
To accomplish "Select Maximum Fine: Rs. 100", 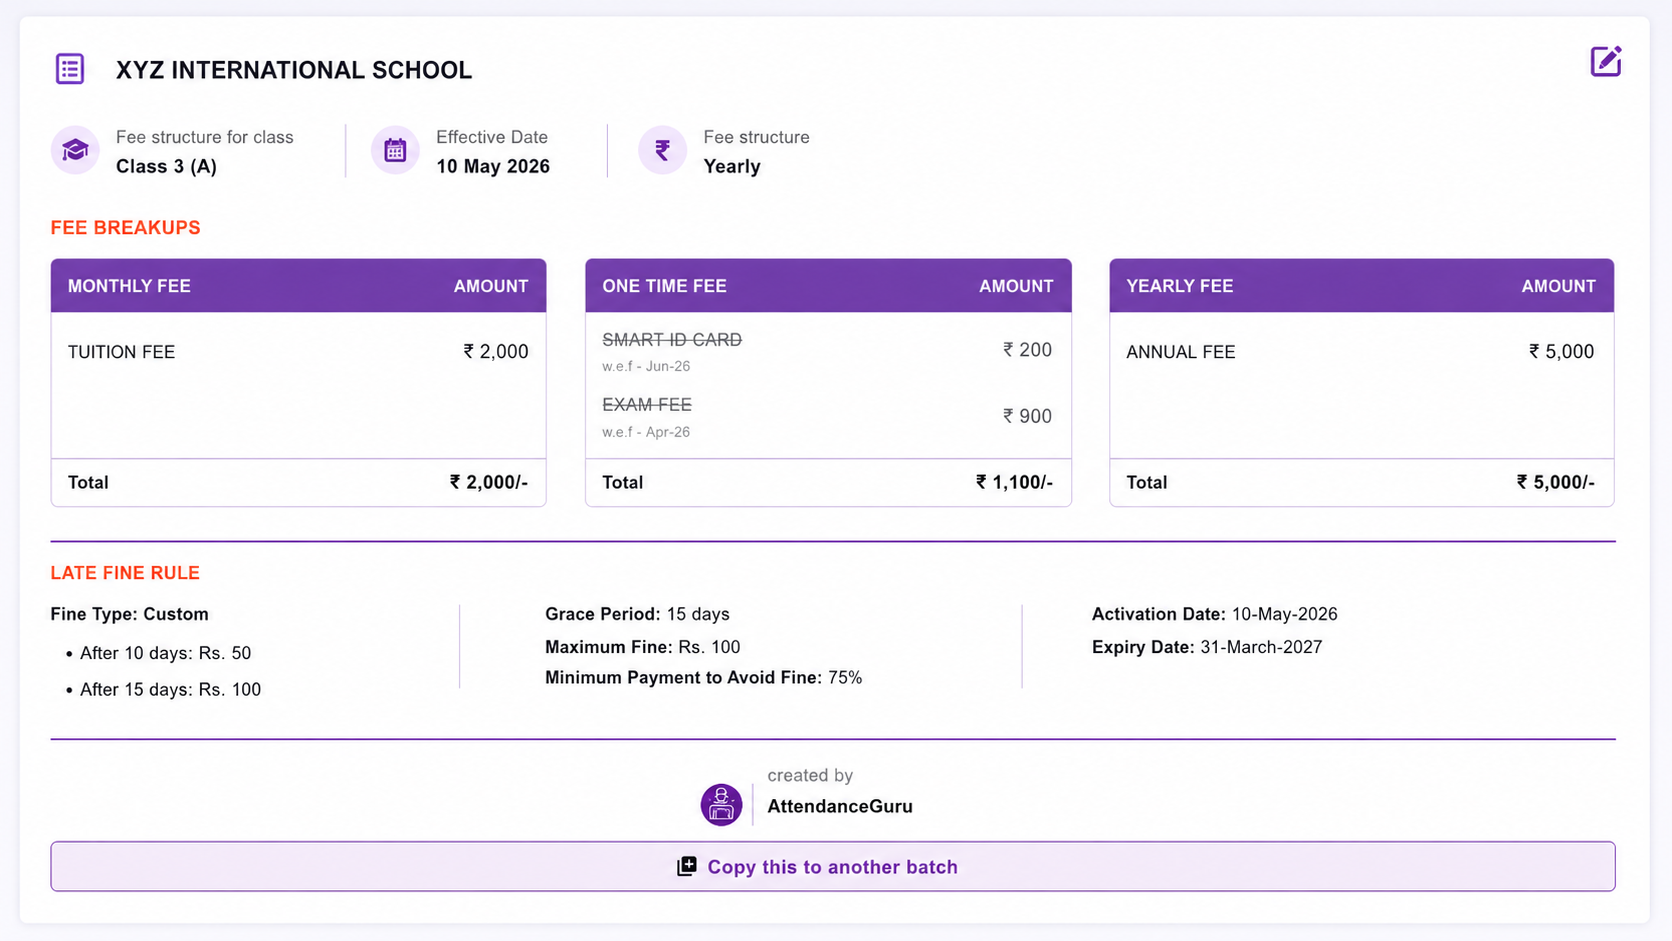I will (x=643, y=647).
